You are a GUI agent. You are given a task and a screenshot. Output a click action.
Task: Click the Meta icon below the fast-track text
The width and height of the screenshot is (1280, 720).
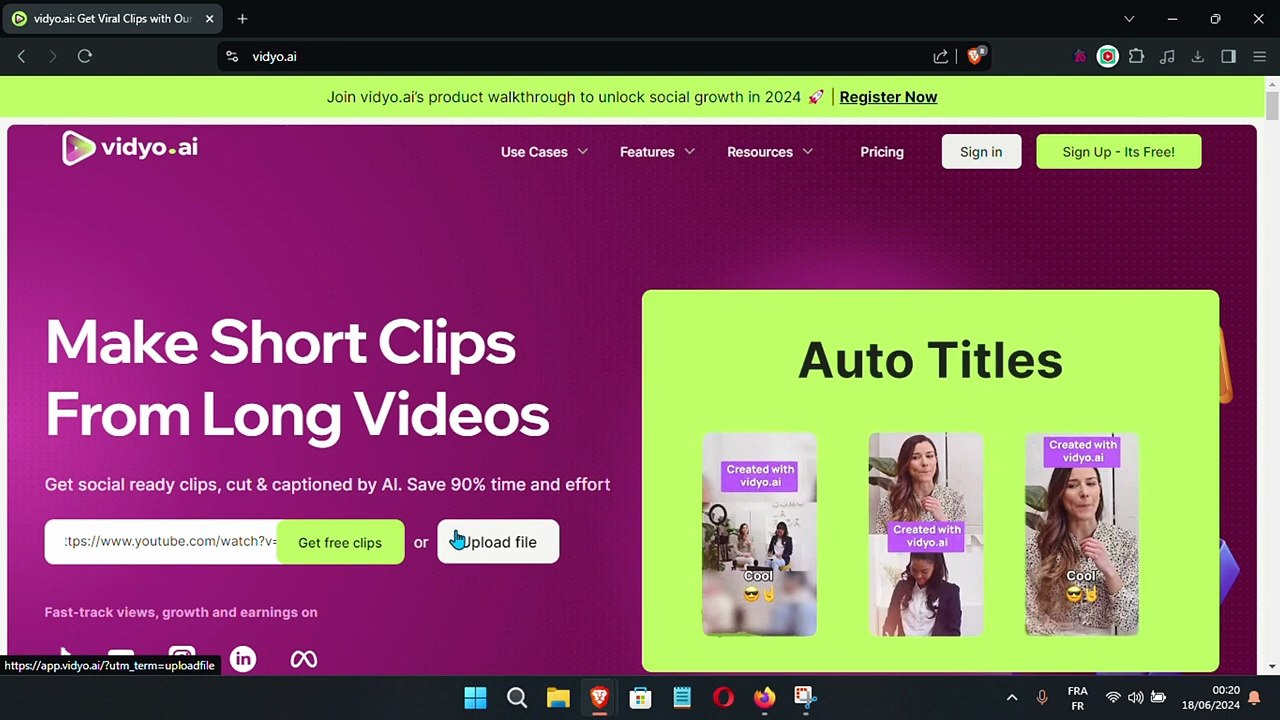(x=304, y=659)
